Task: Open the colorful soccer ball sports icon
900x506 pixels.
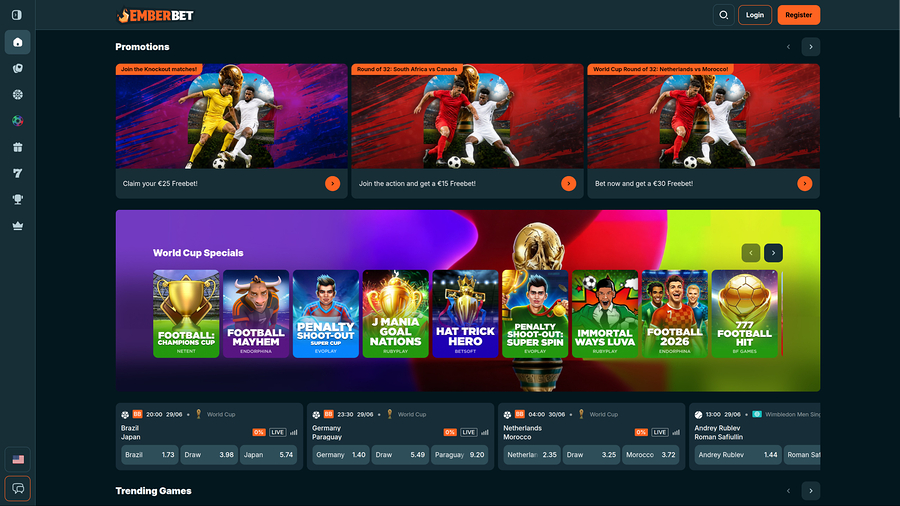Action: [18, 120]
